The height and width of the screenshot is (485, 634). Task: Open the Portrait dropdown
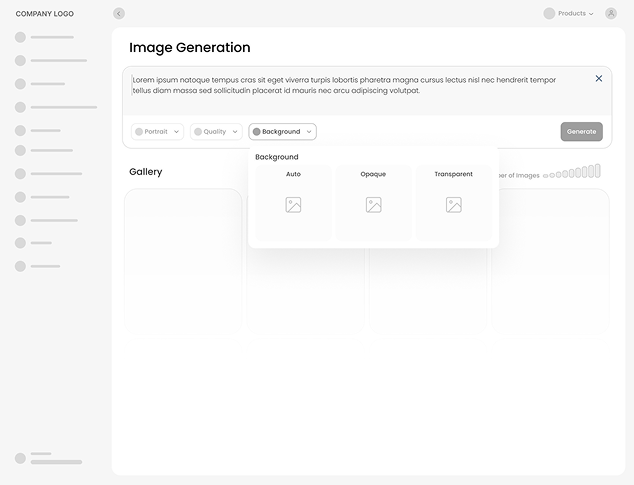[x=159, y=132]
